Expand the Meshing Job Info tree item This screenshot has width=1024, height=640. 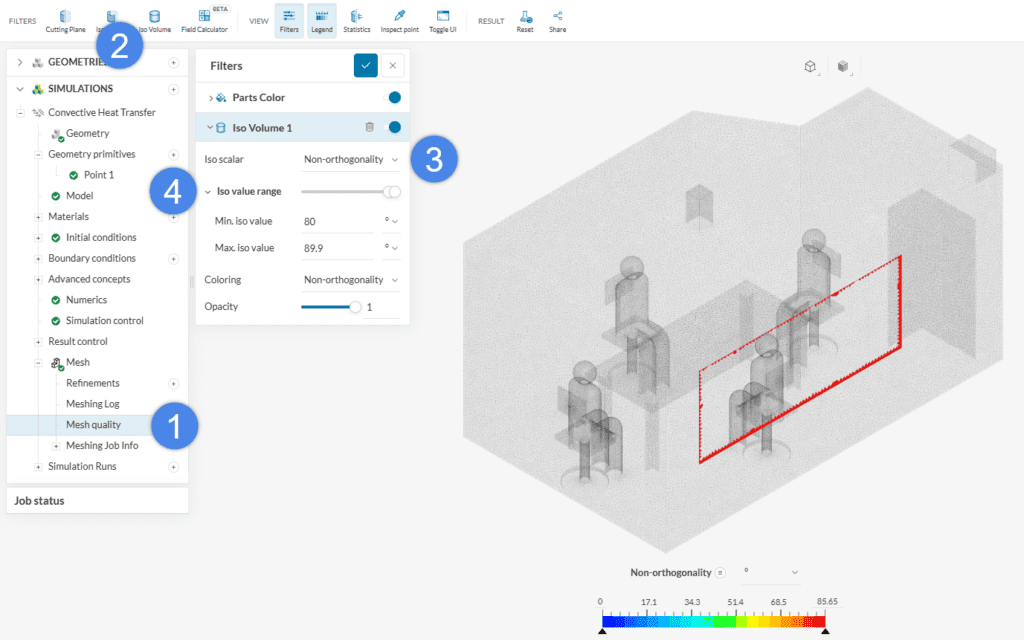(x=56, y=445)
